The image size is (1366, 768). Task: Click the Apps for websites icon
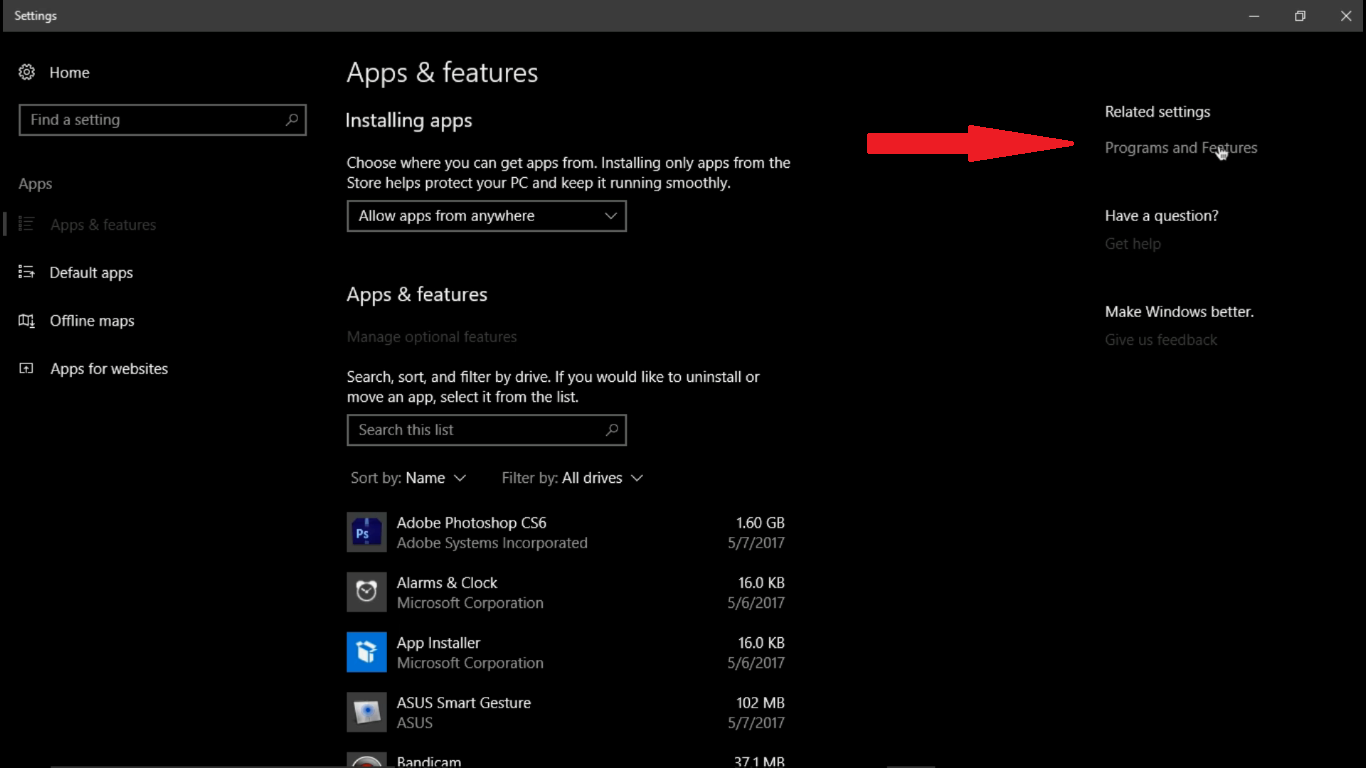[27, 368]
